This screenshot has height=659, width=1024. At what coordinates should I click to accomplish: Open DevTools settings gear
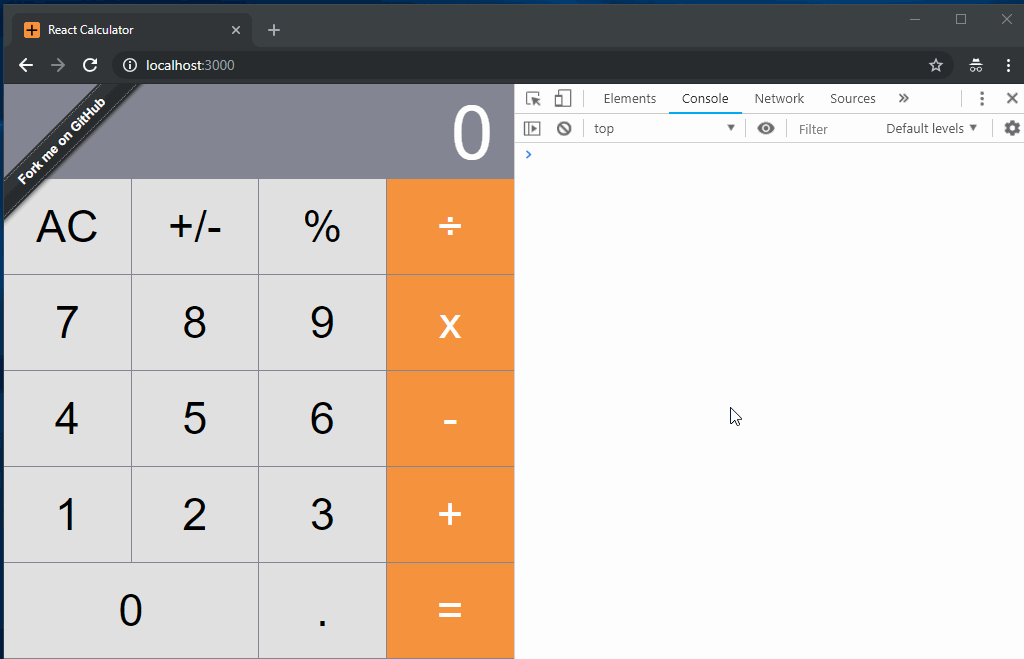[x=1011, y=128]
